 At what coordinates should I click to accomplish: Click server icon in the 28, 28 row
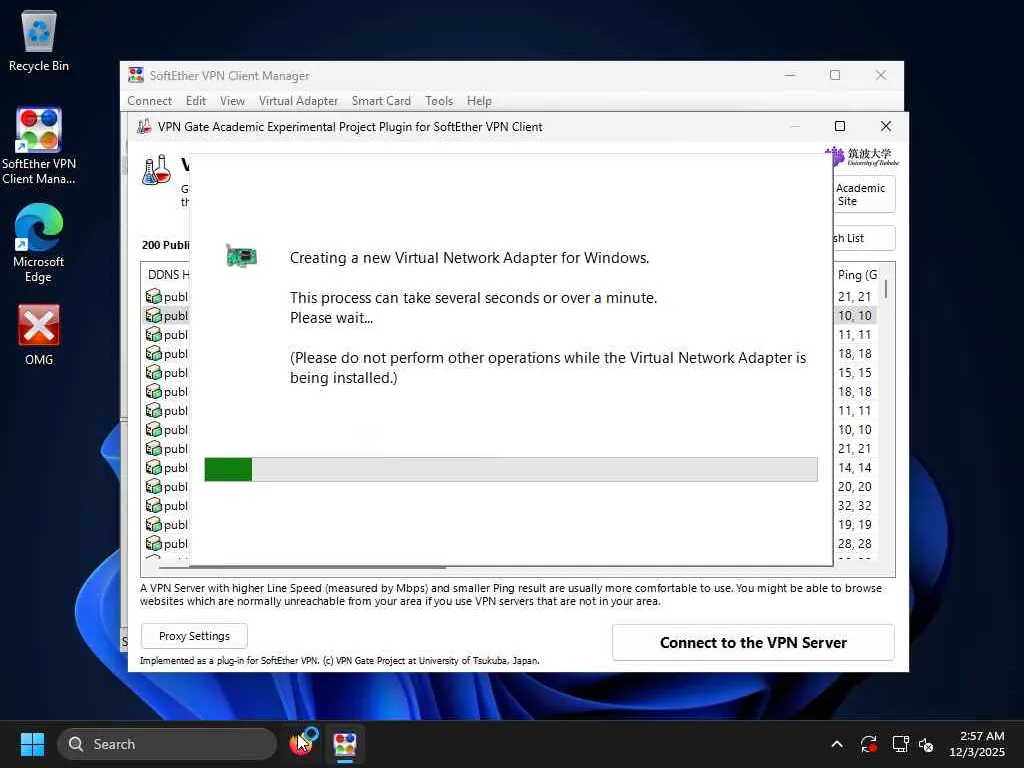point(153,543)
